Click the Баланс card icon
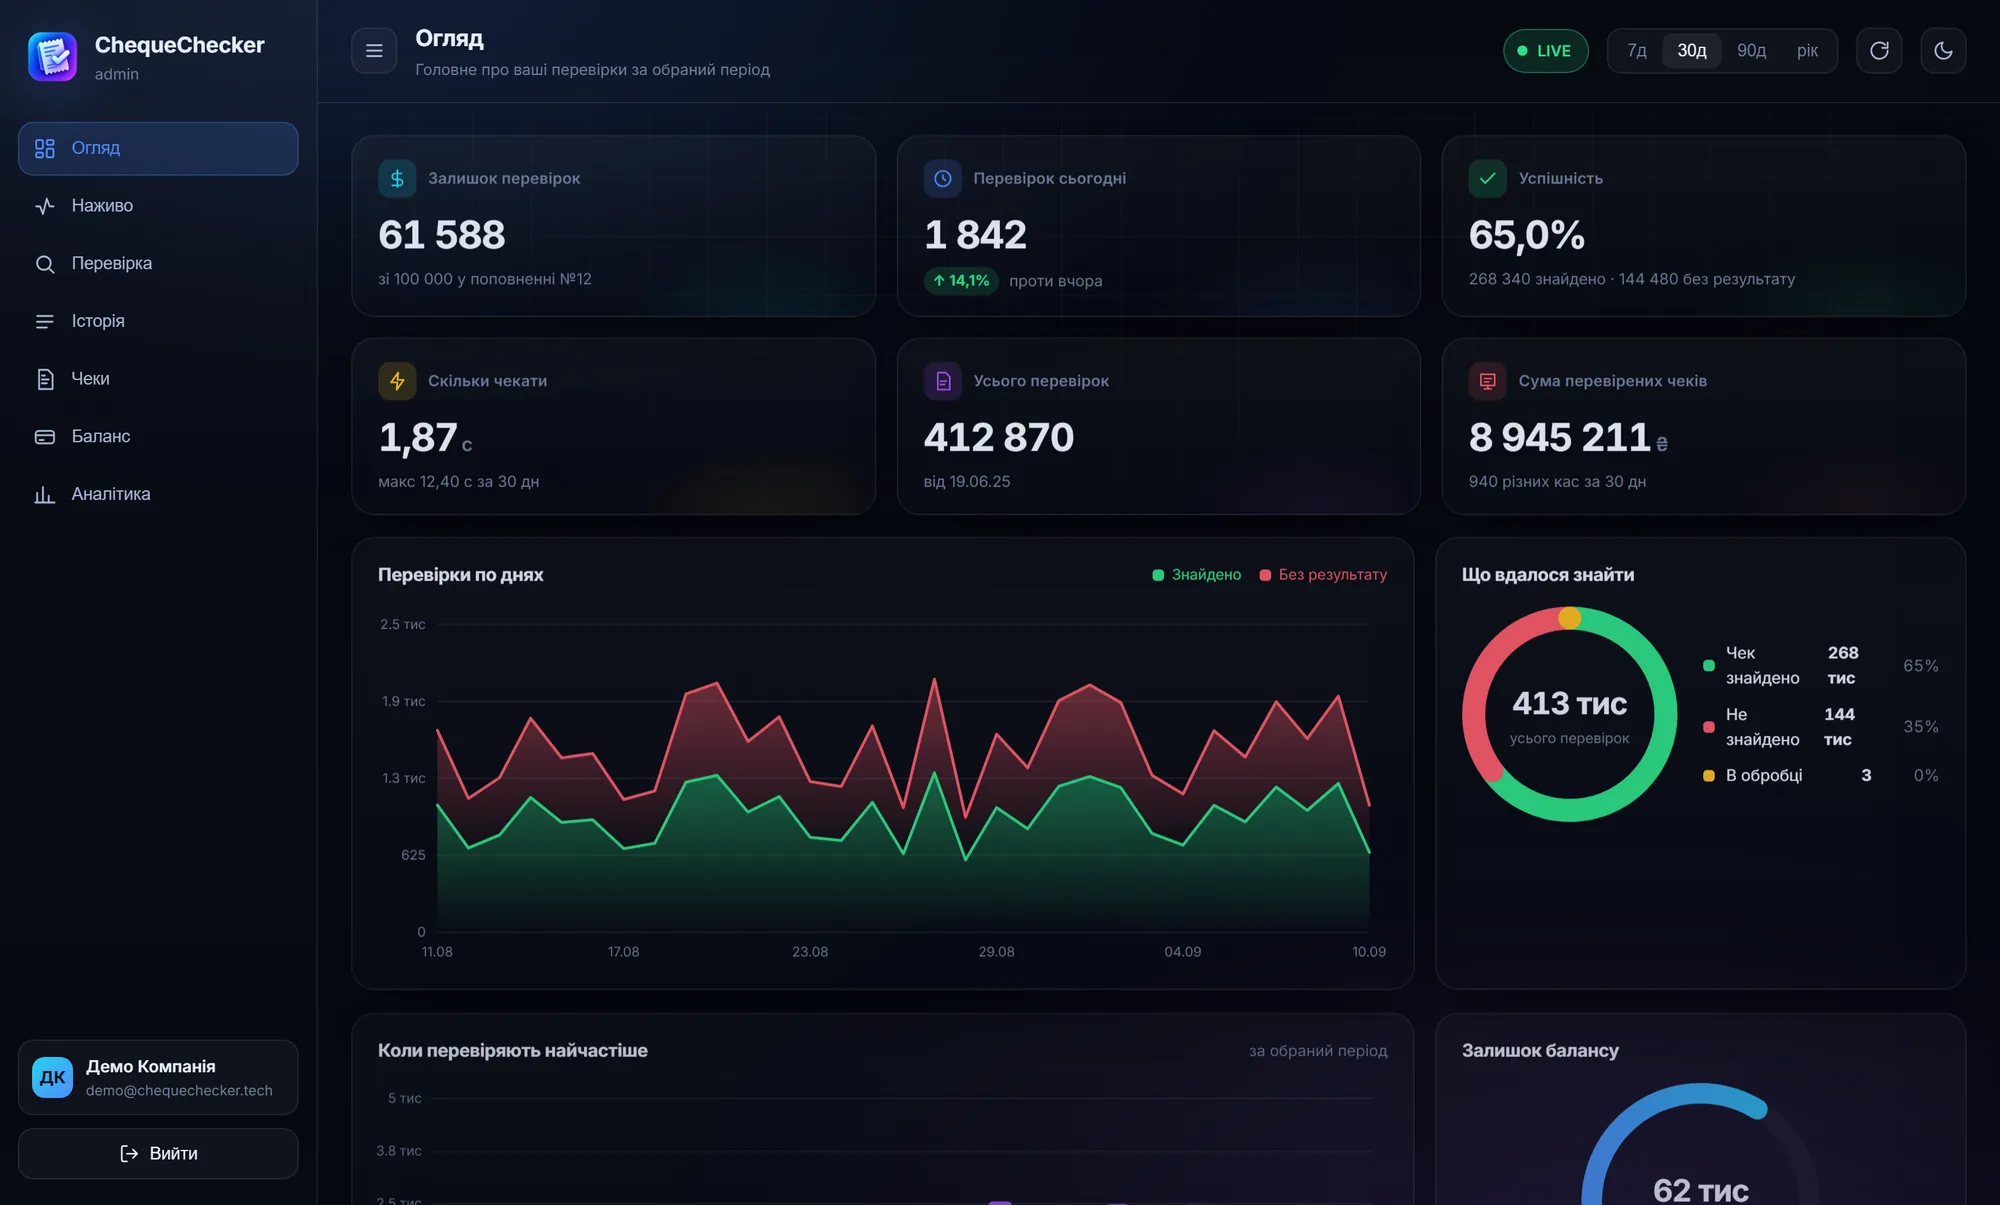 point(45,437)
